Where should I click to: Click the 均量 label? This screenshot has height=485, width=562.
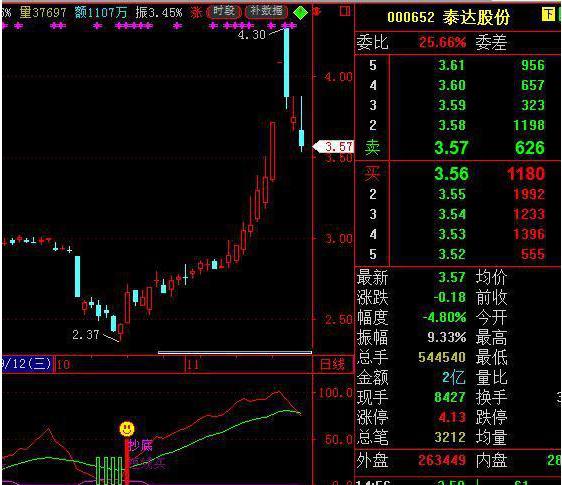tap(491, 437)
